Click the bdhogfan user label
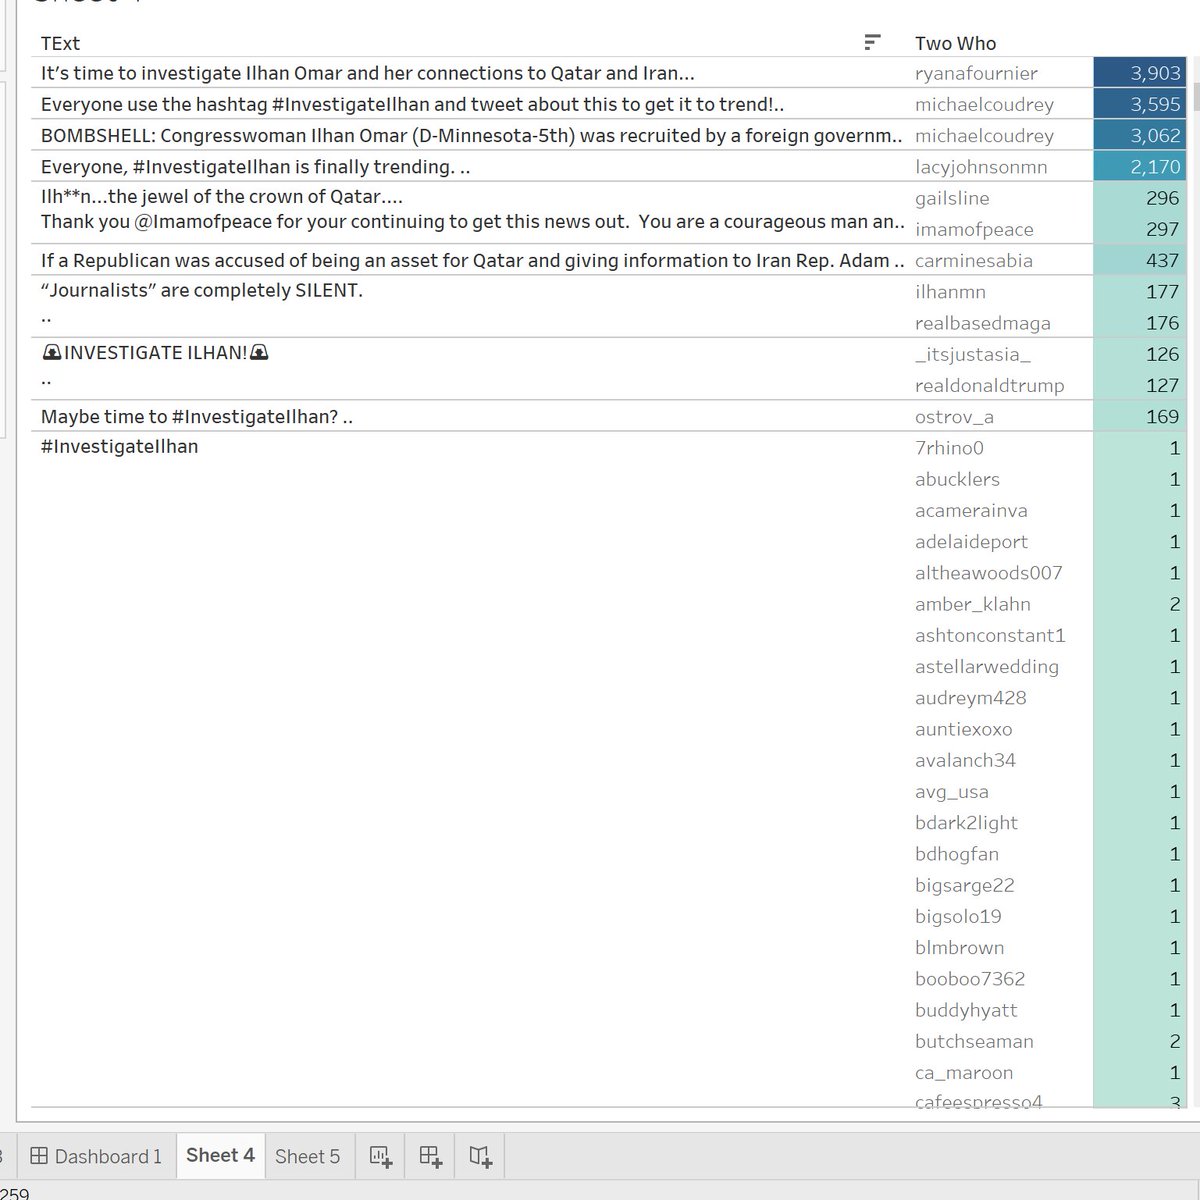Screen dimensions: 1200x1200 pos(957,854)
